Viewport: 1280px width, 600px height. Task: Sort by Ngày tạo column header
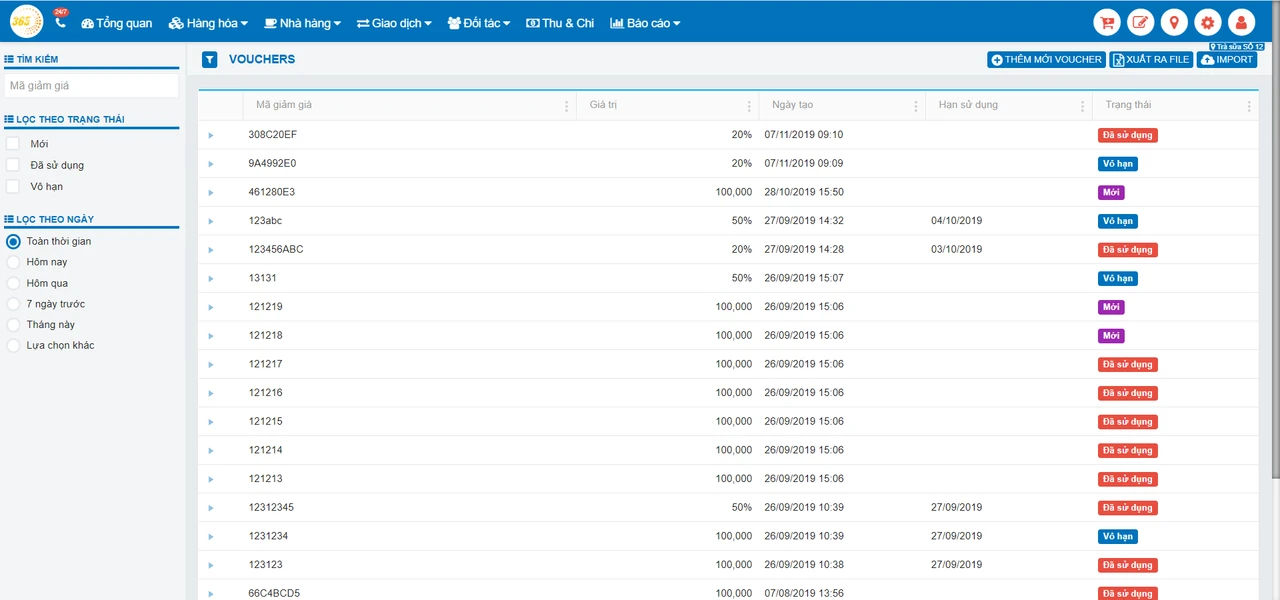click(x=791, y=105)
